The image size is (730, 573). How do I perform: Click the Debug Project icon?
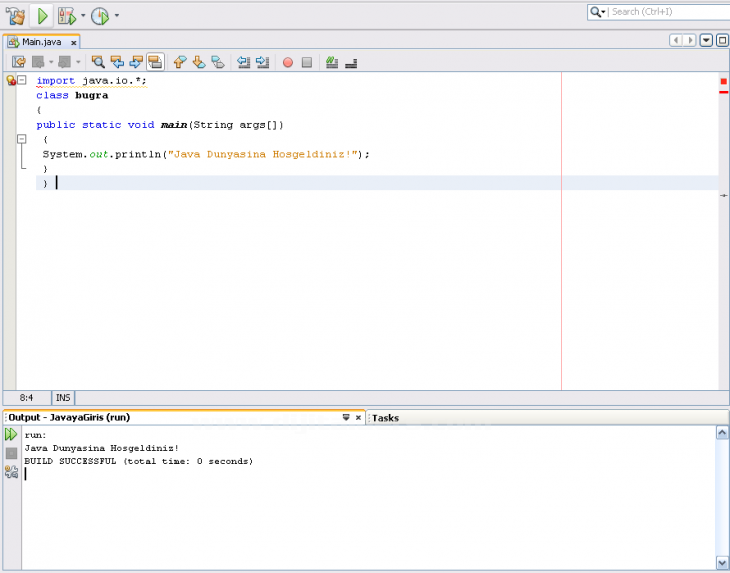pyautogui.click(x=67, y=16)
